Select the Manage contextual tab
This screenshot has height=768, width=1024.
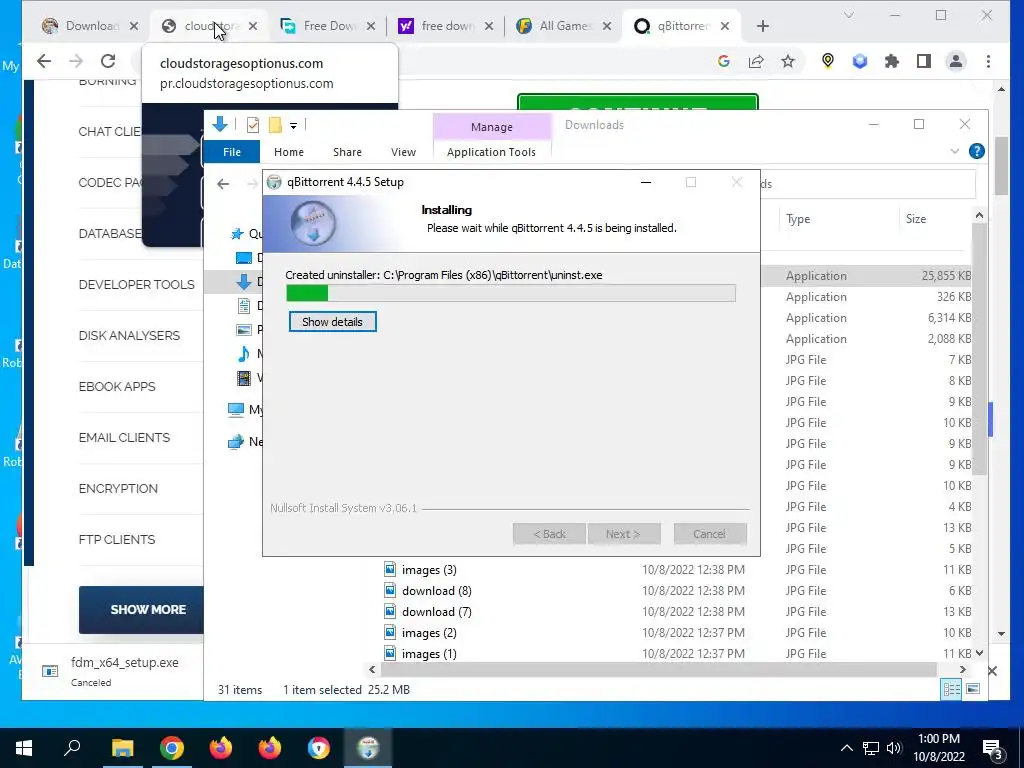click(x=492, y=127)
